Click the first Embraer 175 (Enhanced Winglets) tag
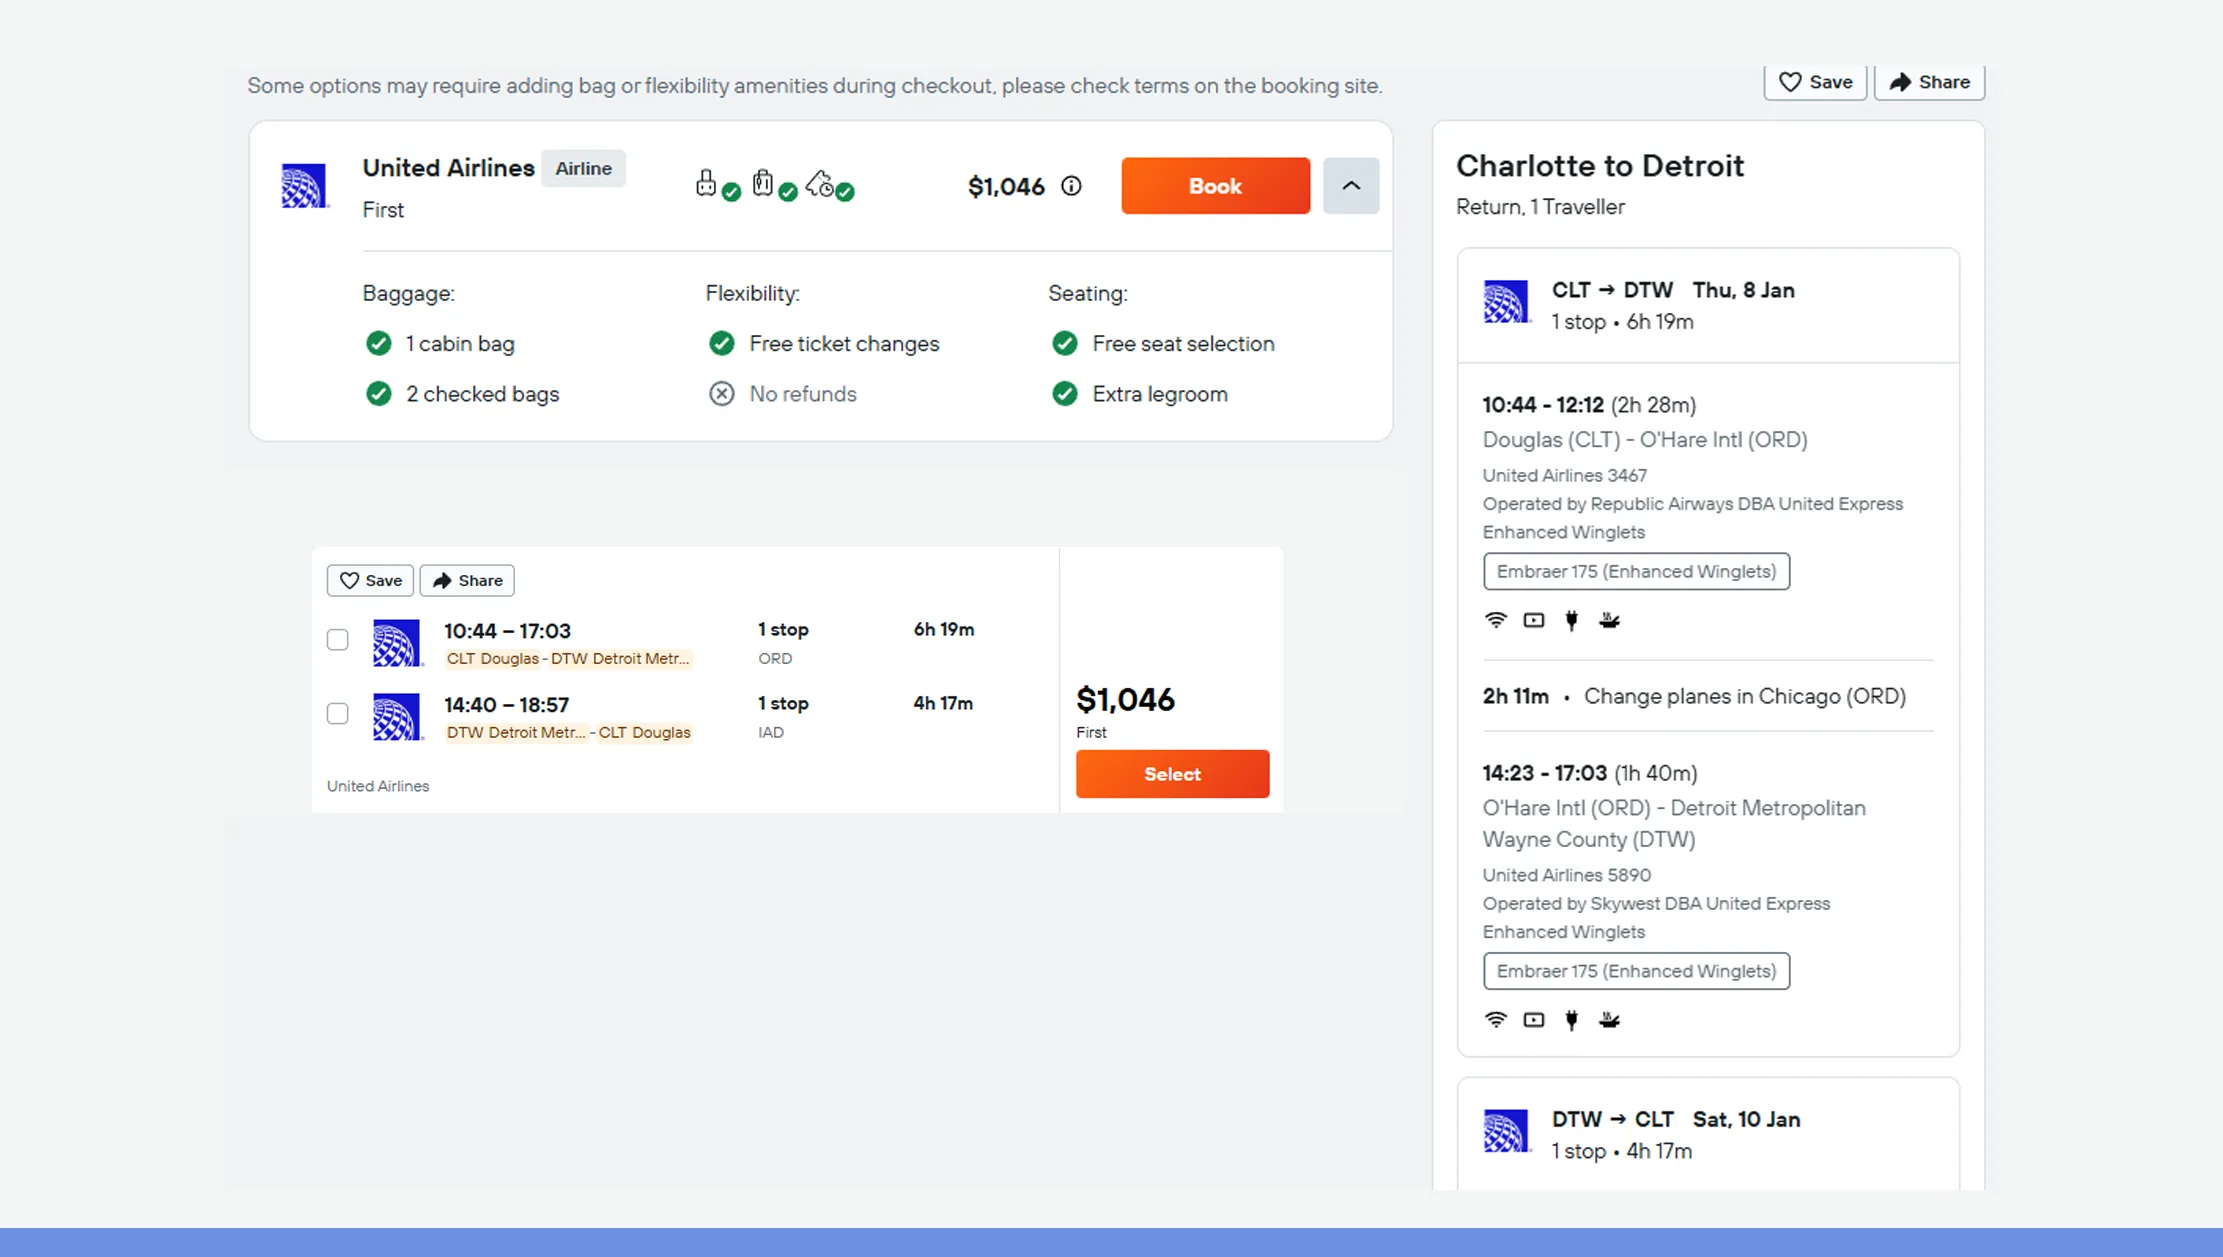The width and height of the screenshot is (2223, 1257). point(1636,572)
